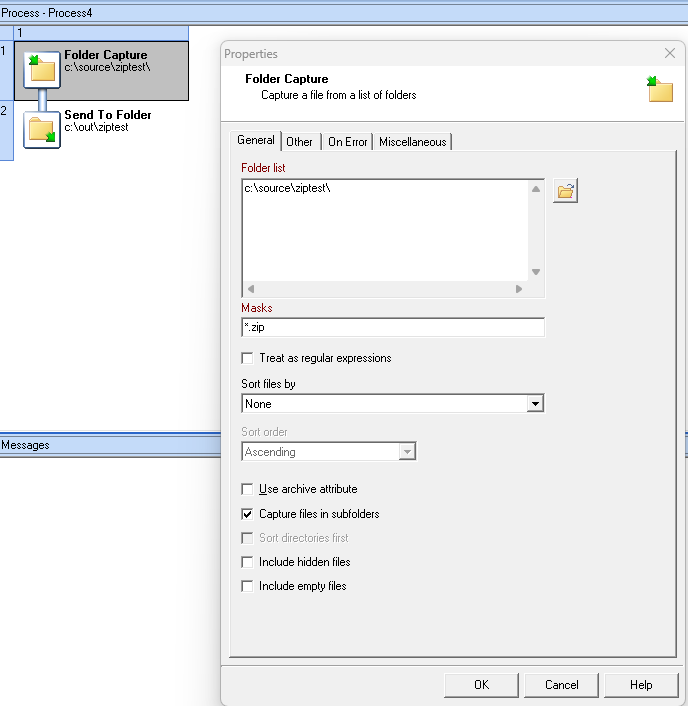Open the On Error tab
This screenshot has width=688, height=706.
(347, 142)
